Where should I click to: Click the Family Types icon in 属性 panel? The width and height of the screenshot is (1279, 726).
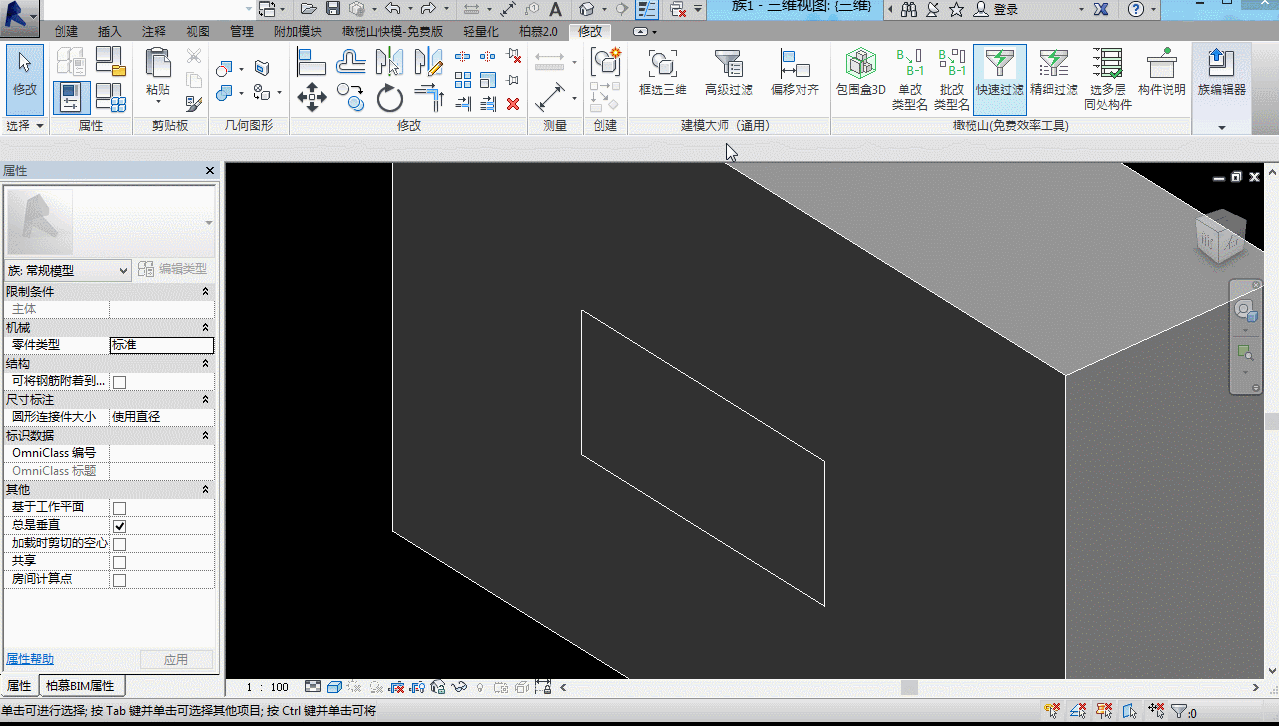(x=111, y=98)
